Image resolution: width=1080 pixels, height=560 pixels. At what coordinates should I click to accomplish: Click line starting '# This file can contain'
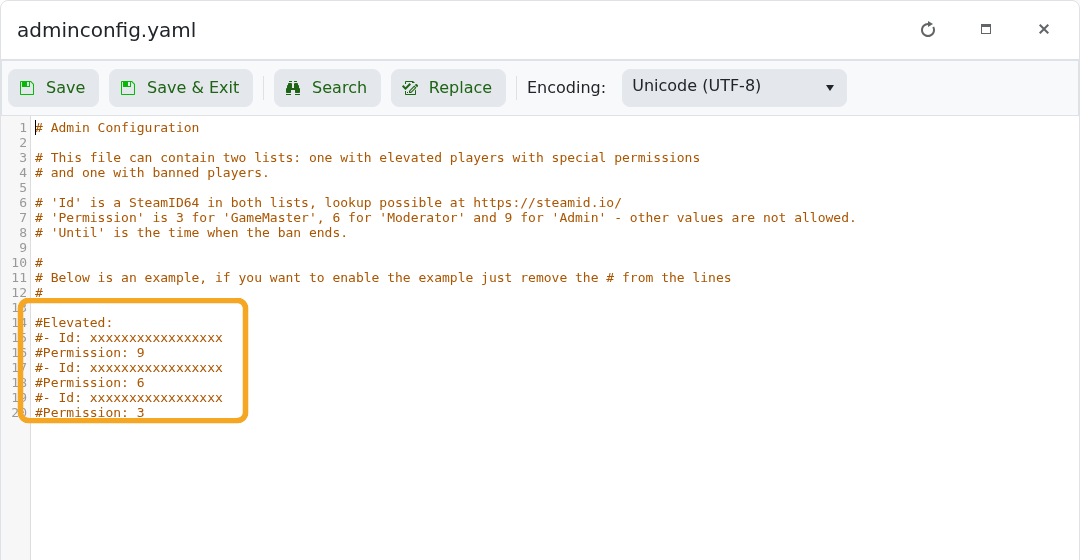coord(367,158)
